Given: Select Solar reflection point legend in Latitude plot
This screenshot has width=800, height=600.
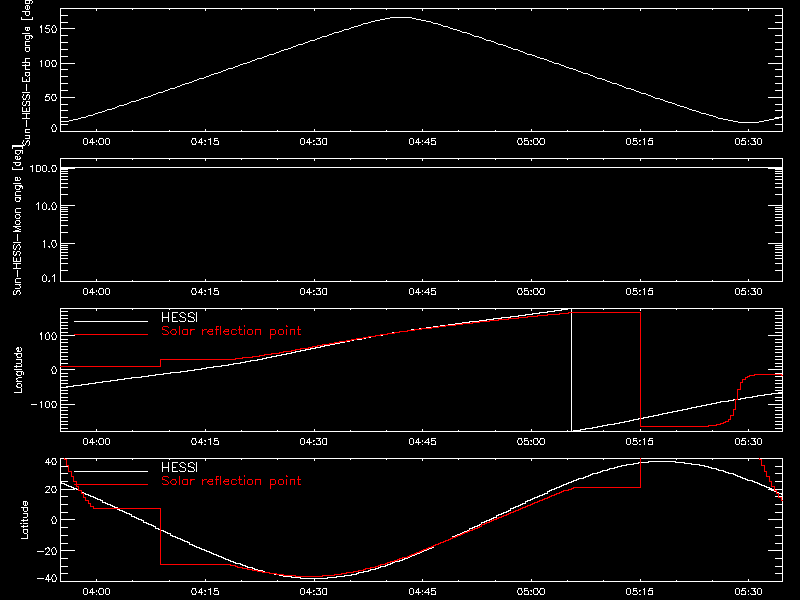Looking at the screenshot, I should 231,481.
